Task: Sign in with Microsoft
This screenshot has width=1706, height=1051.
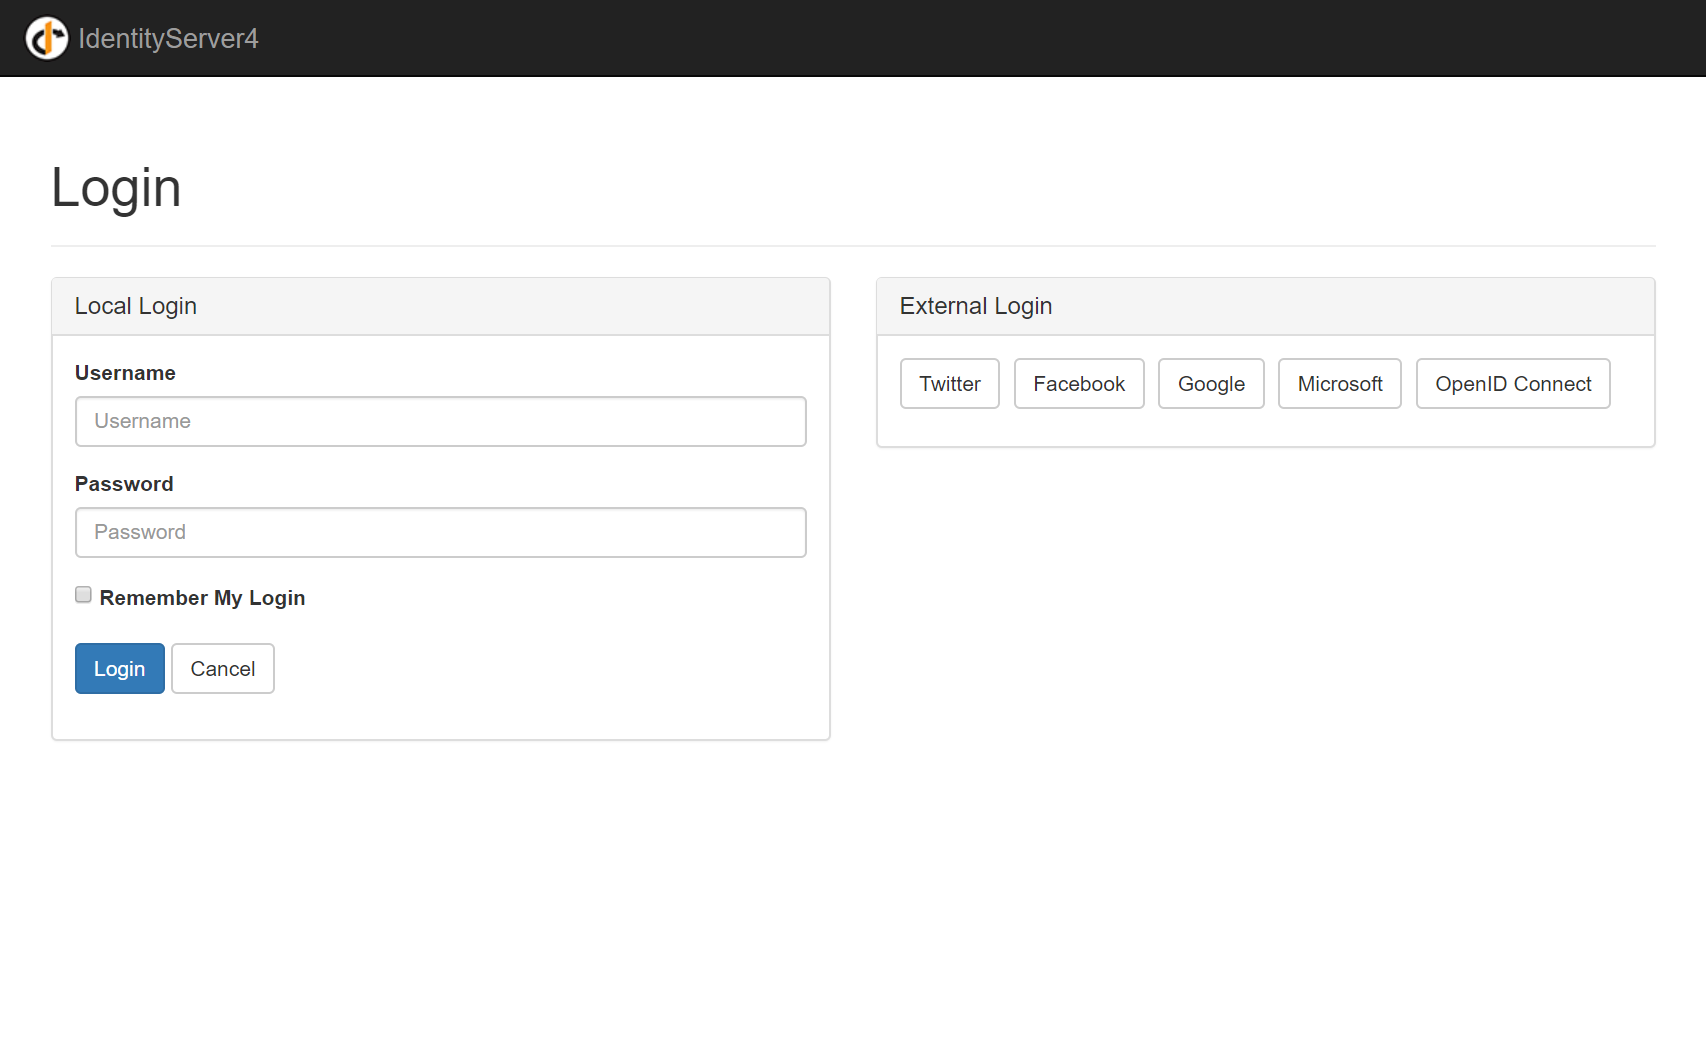Action: 1340,383
